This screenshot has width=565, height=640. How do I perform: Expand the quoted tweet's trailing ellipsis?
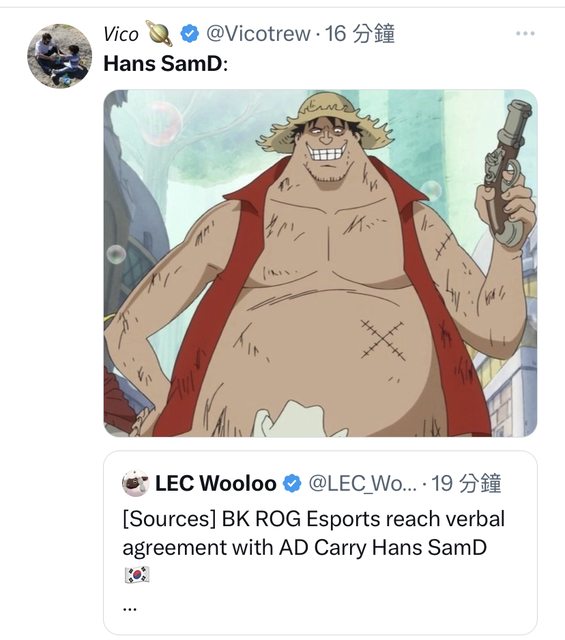click(x=129, y=609)
